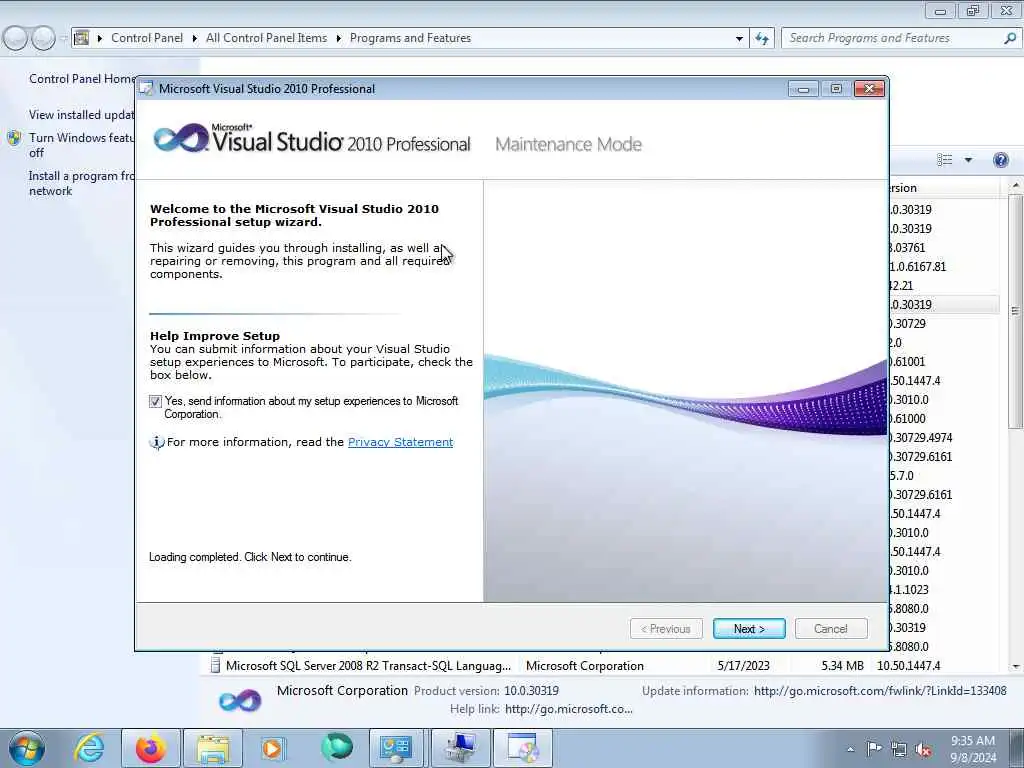Click the setup dialog's title bar icon
Viewport: 1024px width, 768px height.
click(147, 88)
